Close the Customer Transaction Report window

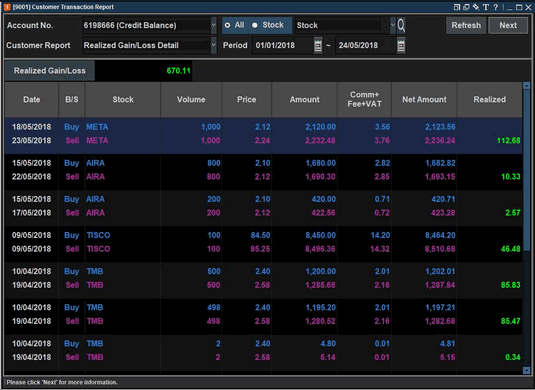[x=528, y=7]
